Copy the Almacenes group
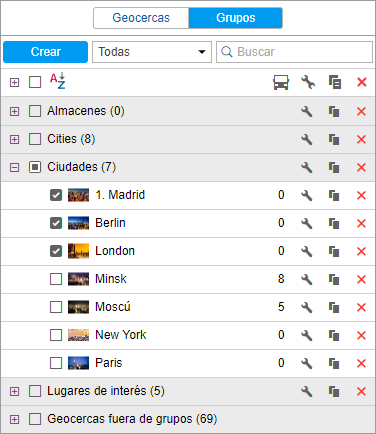The width and height of the screenshot is (376, 434). click(334, 111)
